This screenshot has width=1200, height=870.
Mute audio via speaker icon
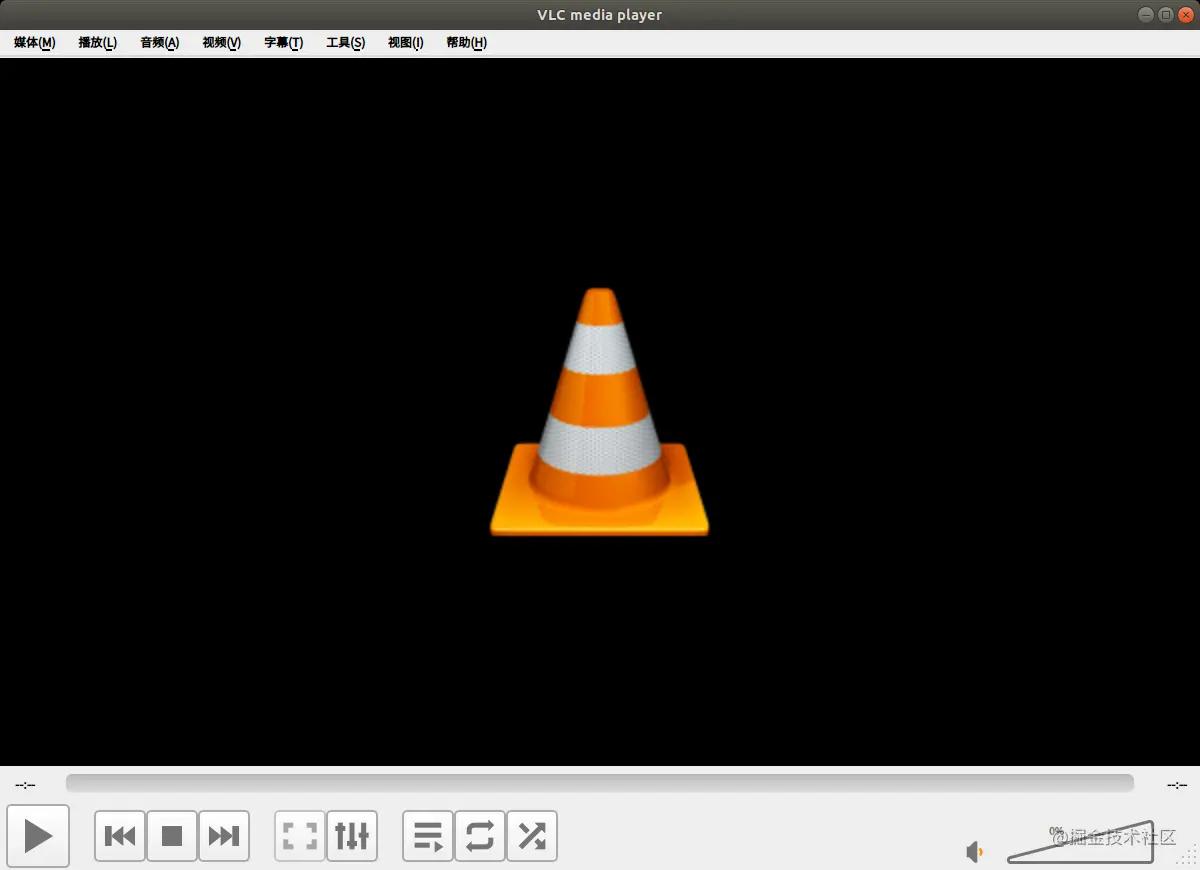[x=974, y=852]
